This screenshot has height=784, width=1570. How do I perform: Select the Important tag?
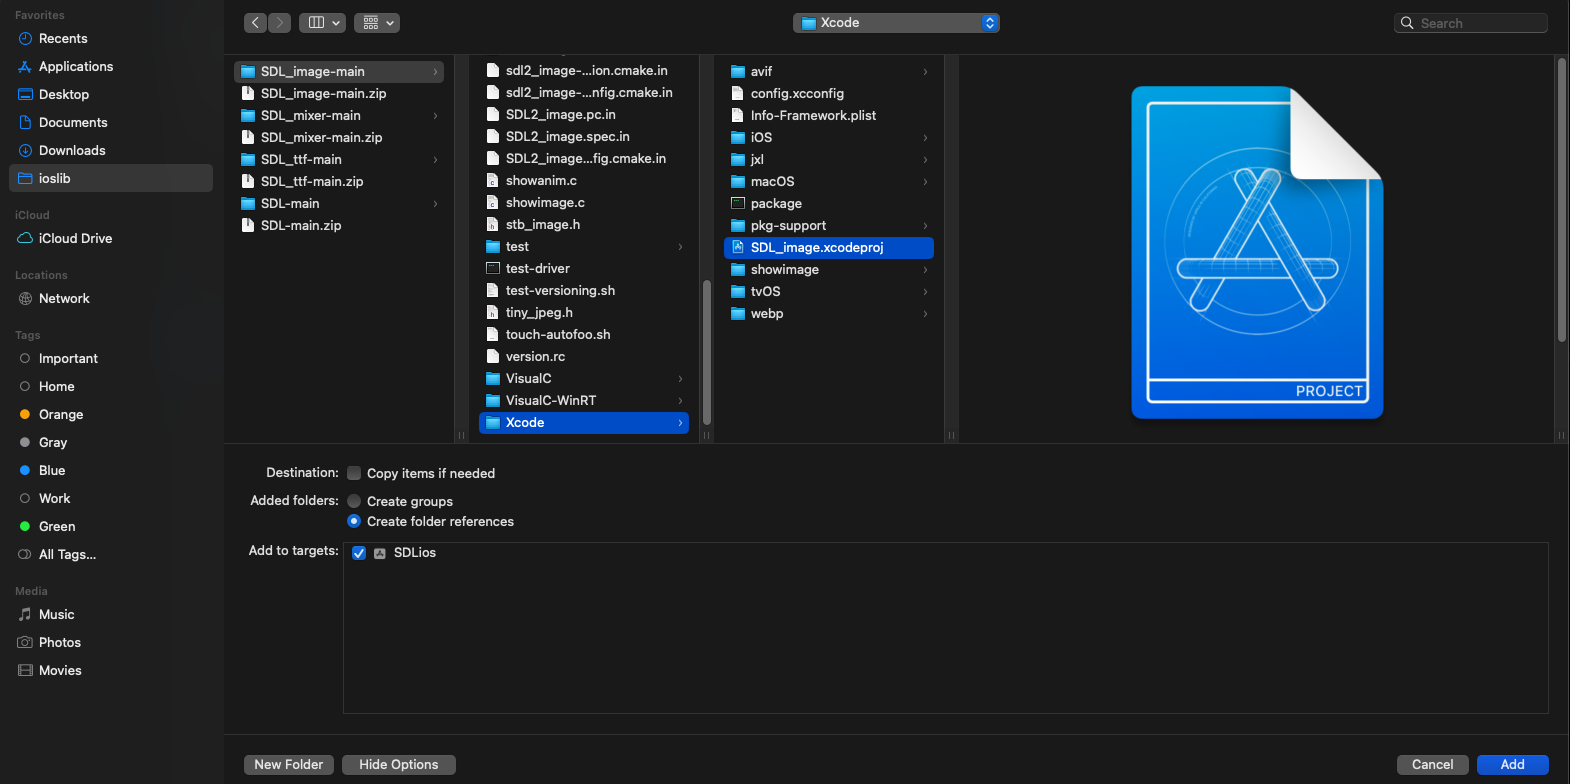click(x=110, y=358)
